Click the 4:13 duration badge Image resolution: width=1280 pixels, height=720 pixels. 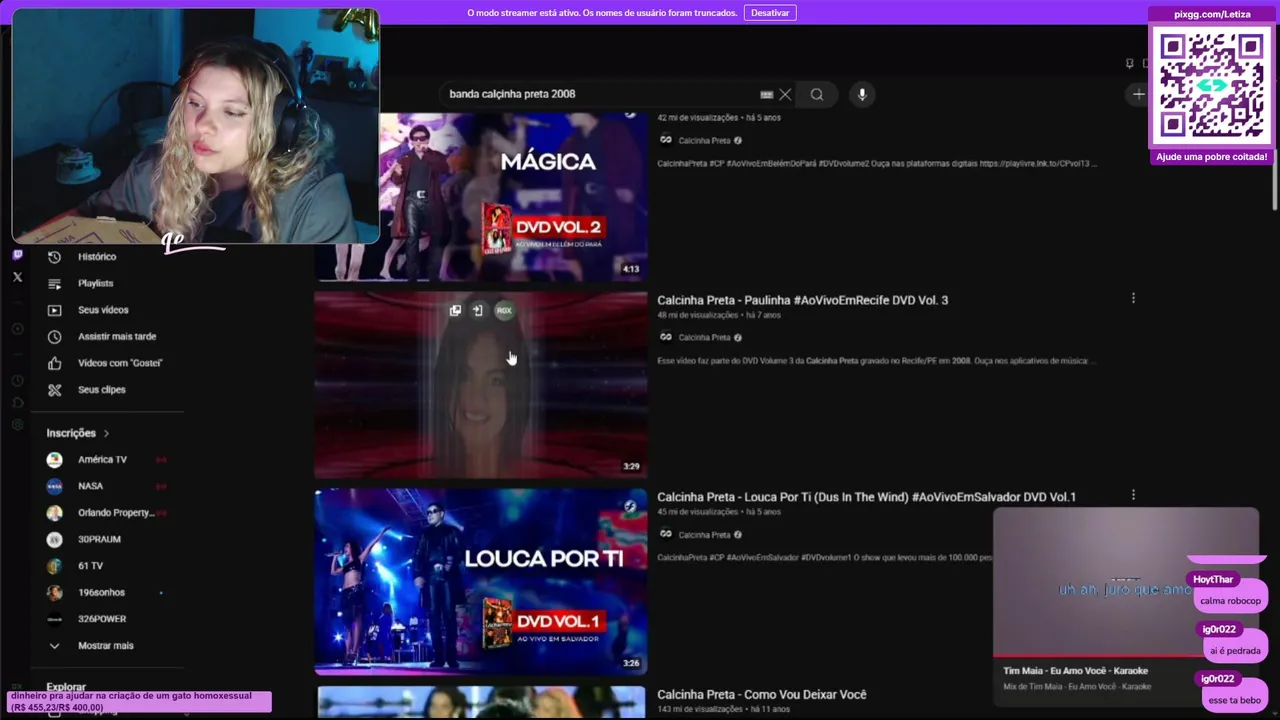(631, 269)
